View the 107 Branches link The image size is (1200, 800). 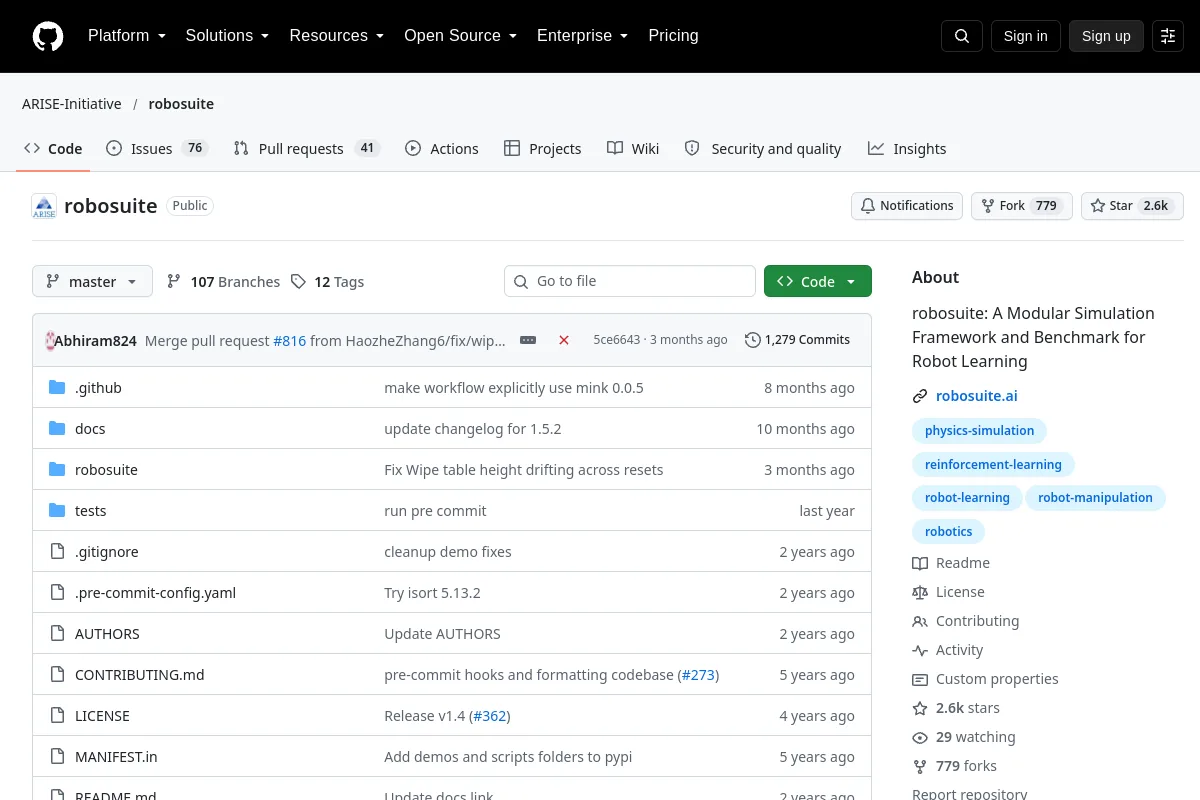pos(223,282)
